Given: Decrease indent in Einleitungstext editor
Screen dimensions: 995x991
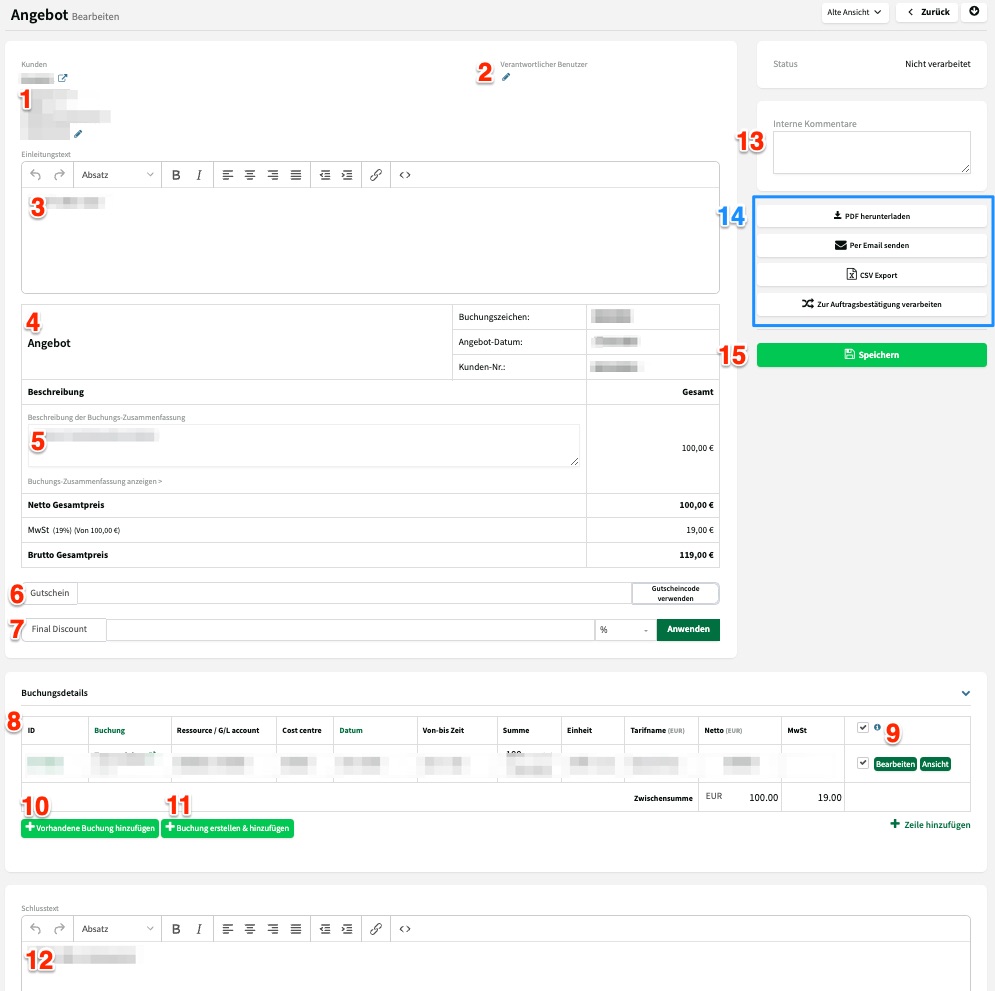Looking at the screenshot, I should coord(325,175).
